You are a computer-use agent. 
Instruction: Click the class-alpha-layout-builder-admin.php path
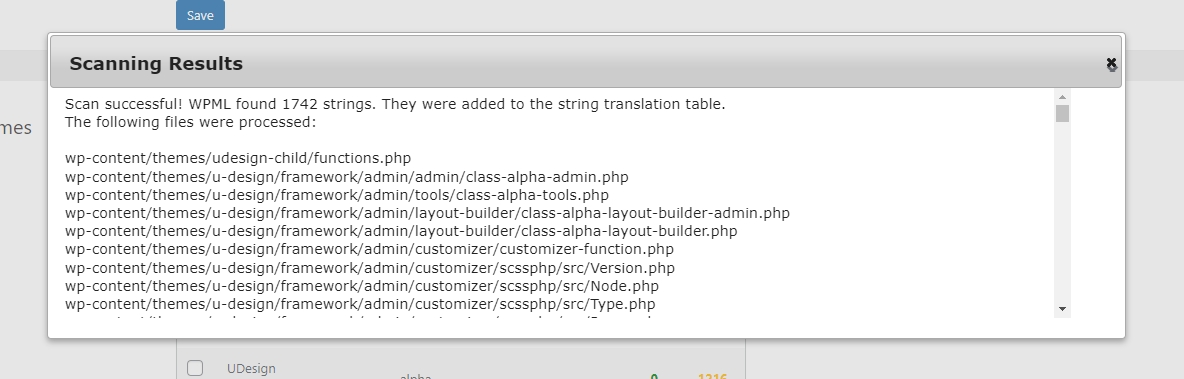(x=427, y=213)
